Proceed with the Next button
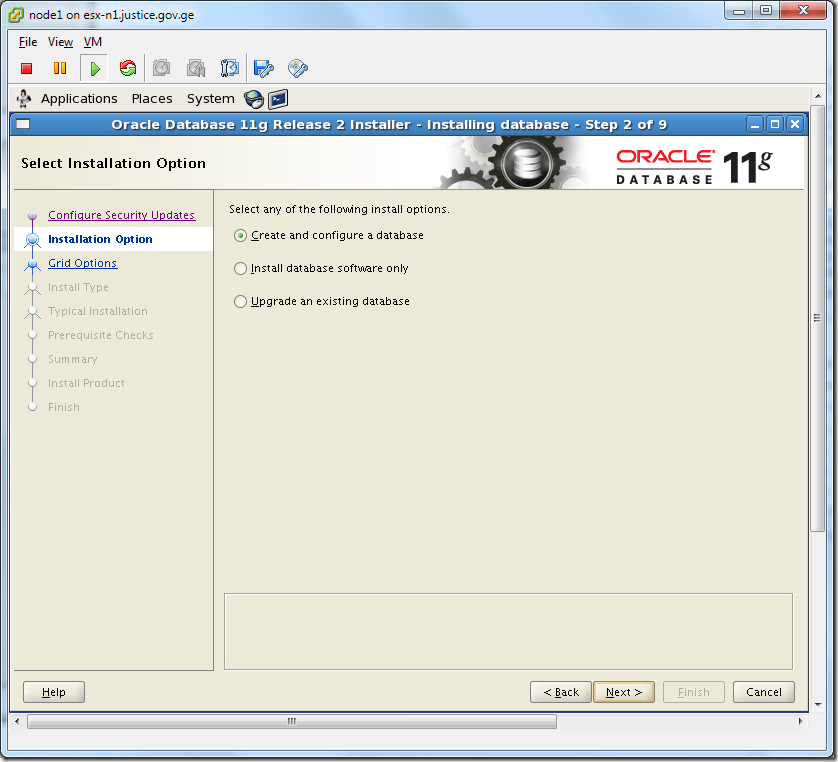This screenshot has height=762, width=838. point(623,691)
